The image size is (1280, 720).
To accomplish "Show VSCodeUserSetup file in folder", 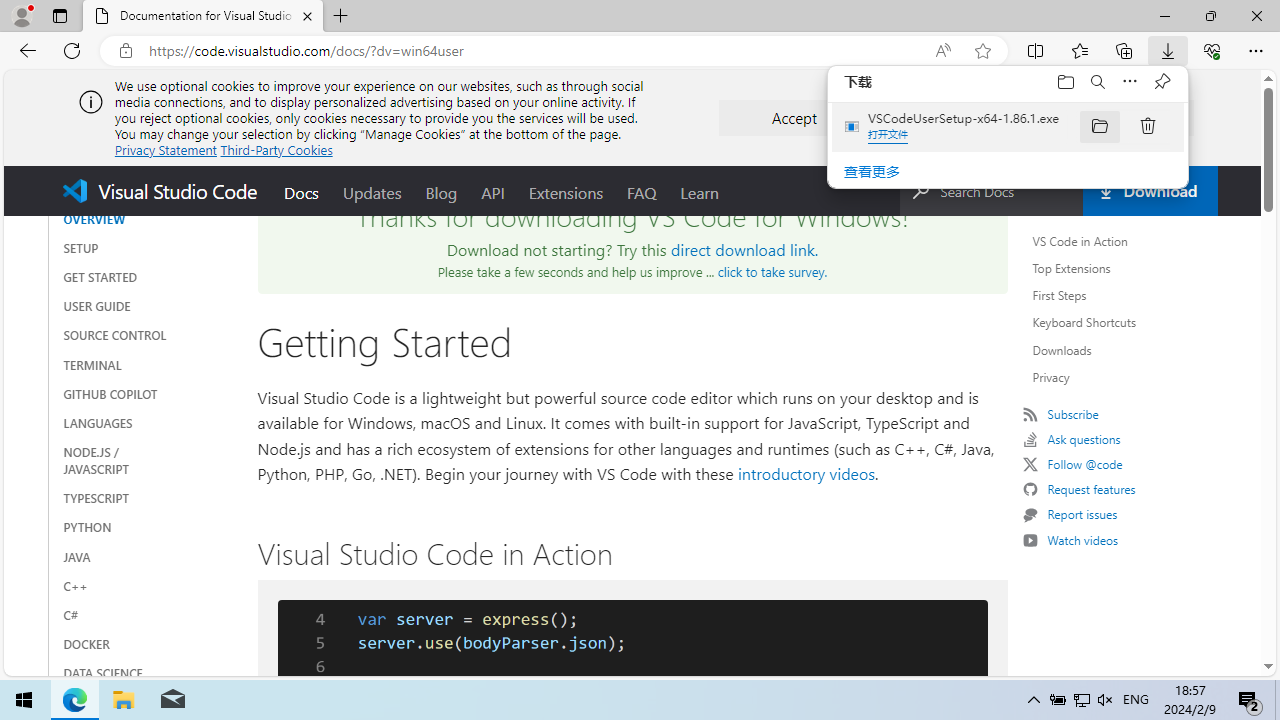I will [x=1100, y=126].
